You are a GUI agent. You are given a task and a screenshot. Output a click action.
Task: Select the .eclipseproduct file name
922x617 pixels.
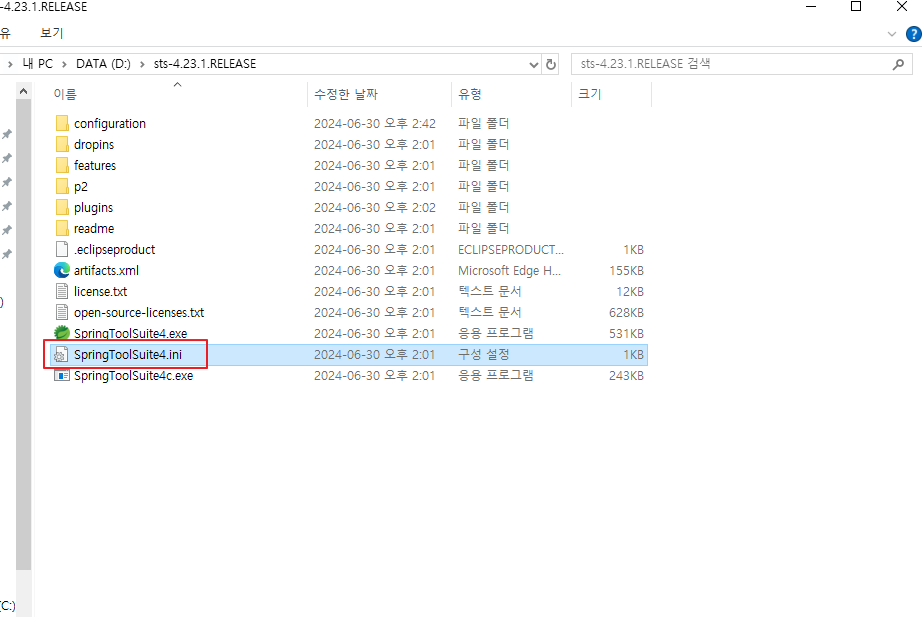[115, 249]
